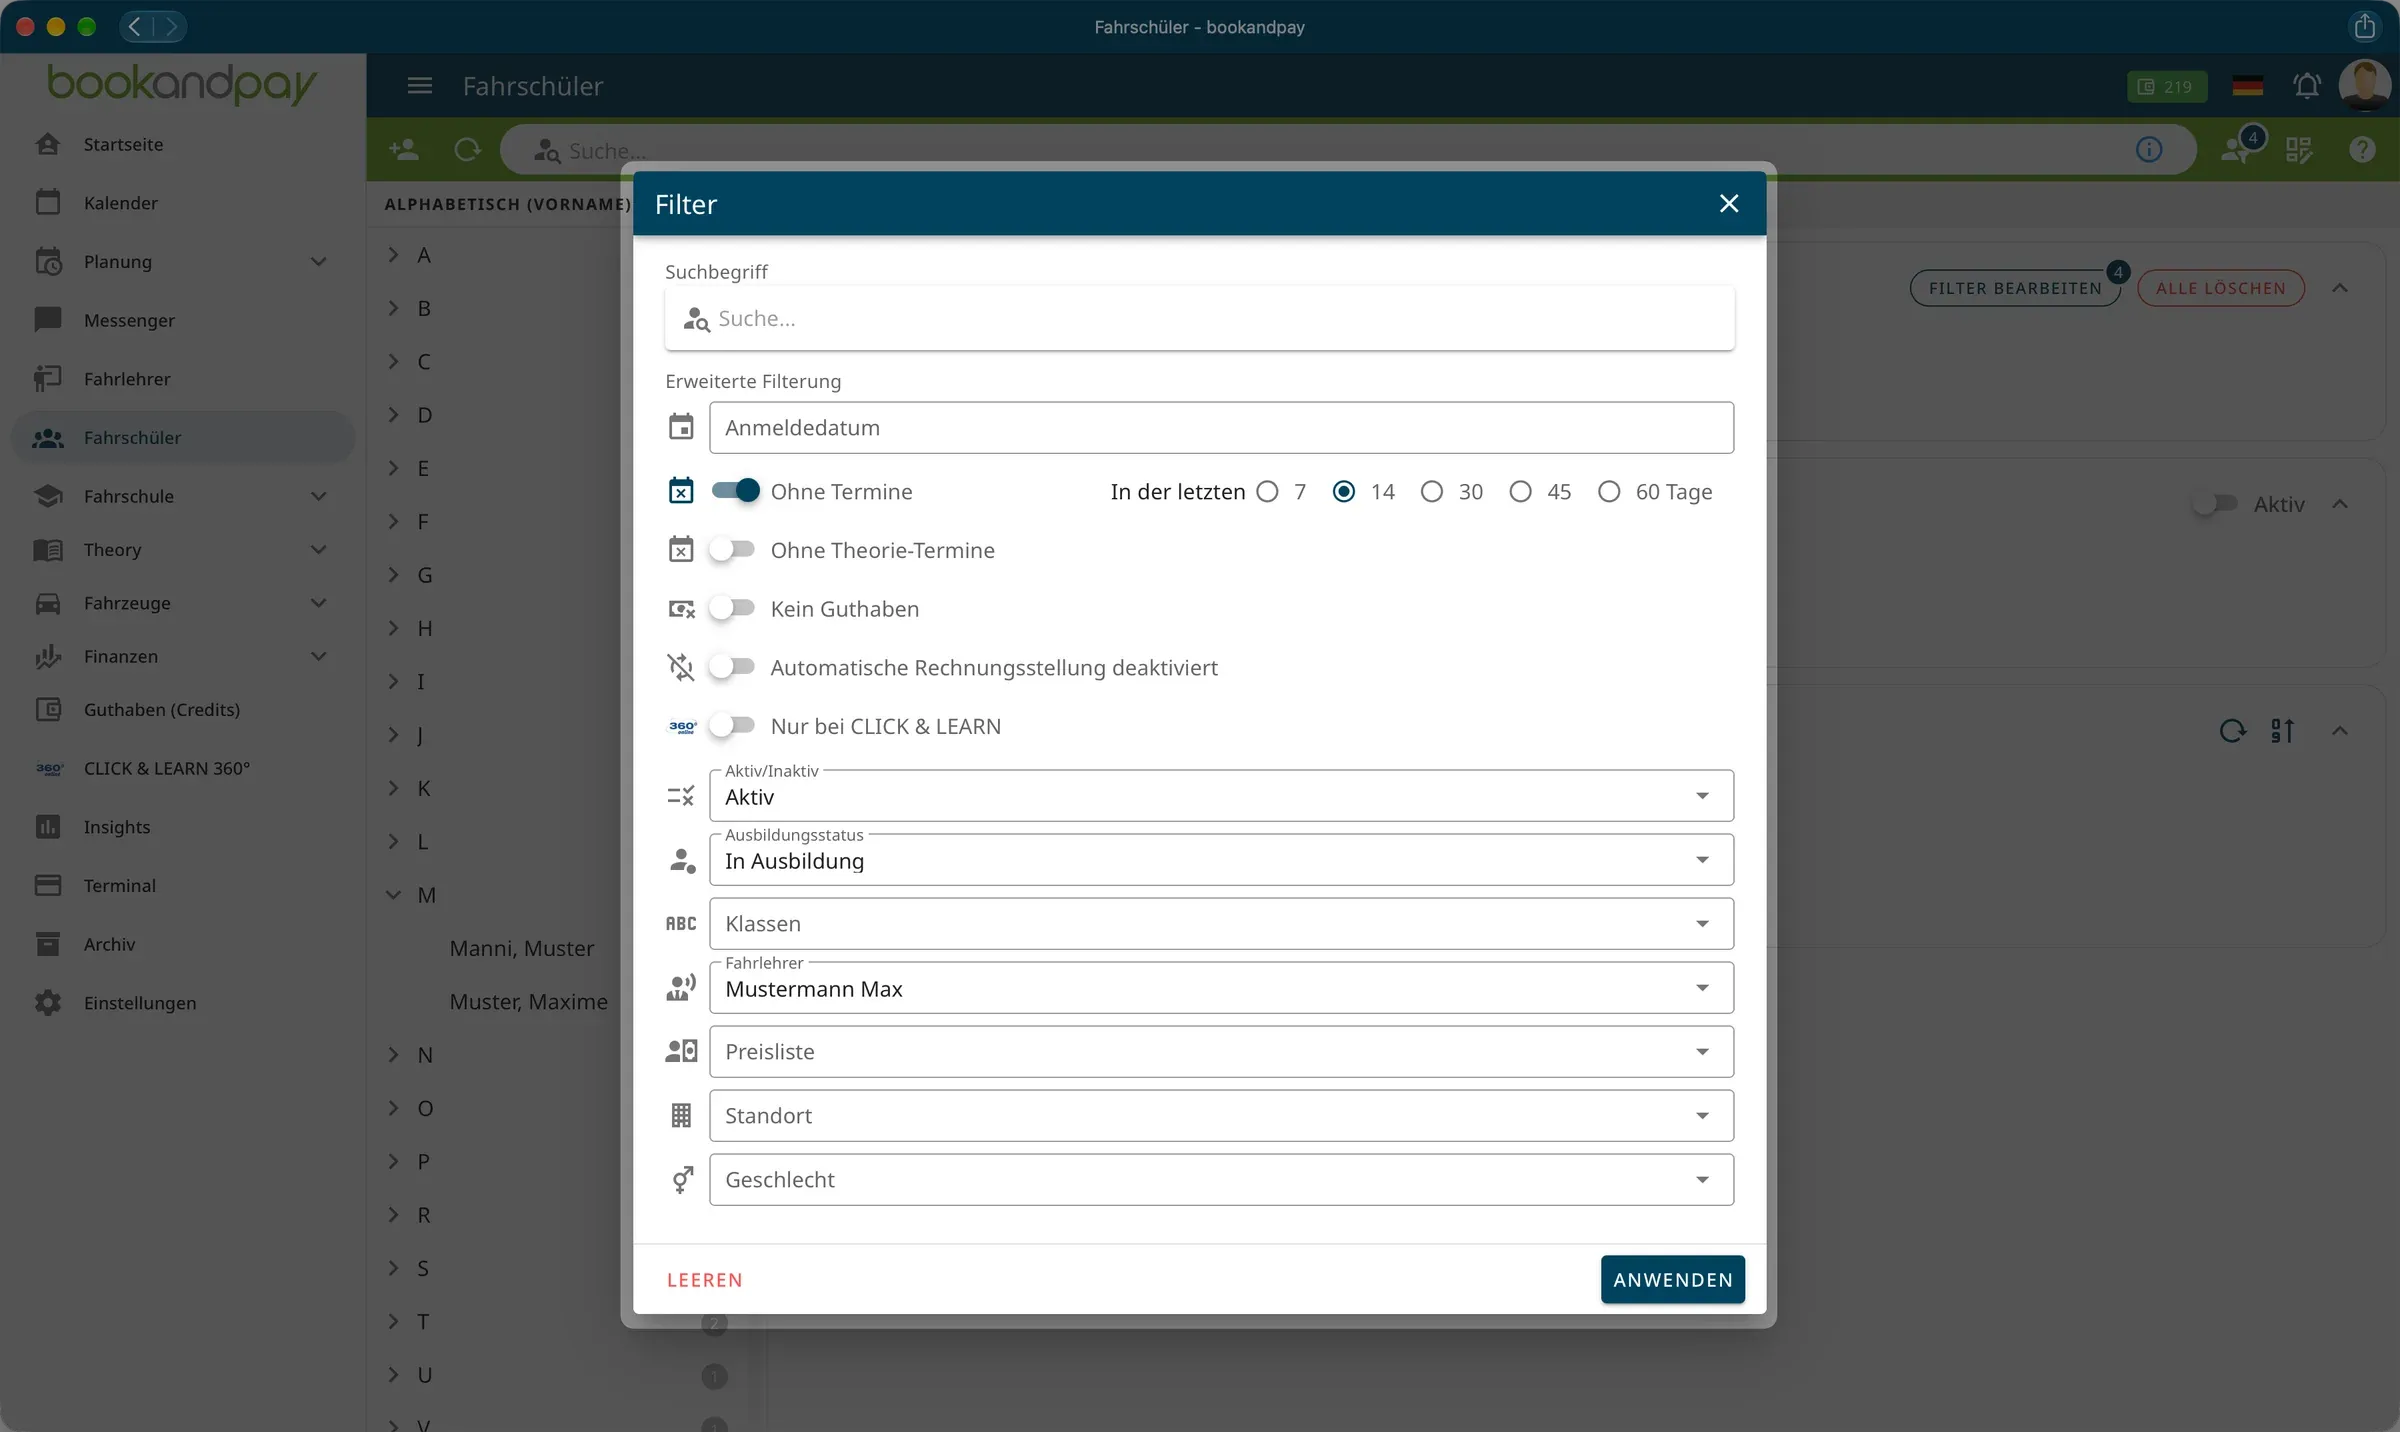
Task: Go to Insights in the sidebar
Action: click(183, 827)
